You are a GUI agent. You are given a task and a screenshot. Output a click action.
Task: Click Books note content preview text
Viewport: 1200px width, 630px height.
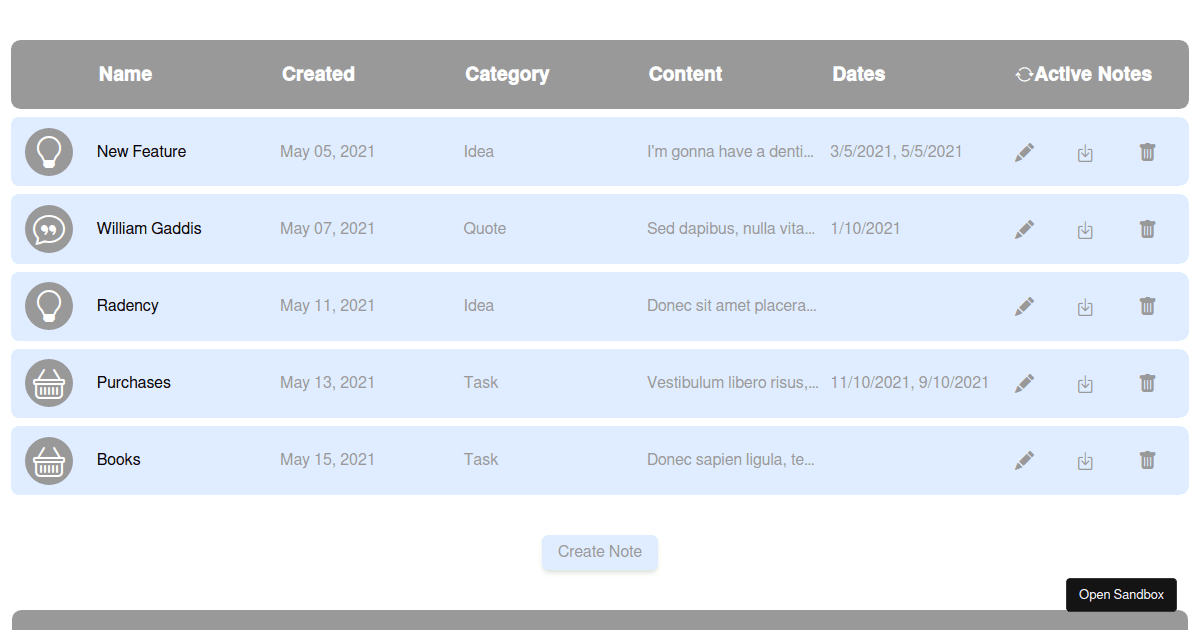(x=731, y=460)
